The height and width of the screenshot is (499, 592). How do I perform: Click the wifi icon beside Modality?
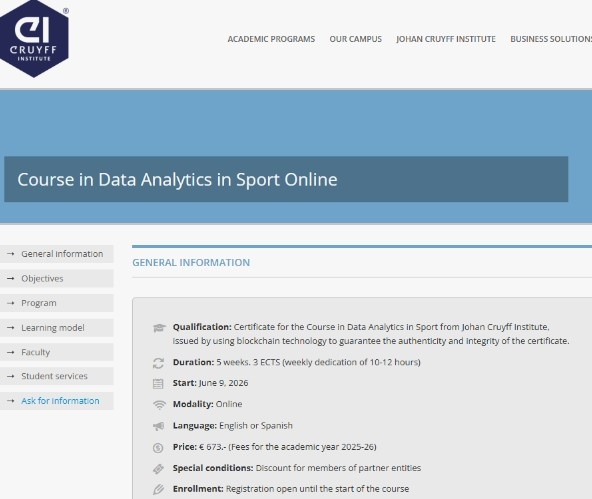(x=159, y=405)
